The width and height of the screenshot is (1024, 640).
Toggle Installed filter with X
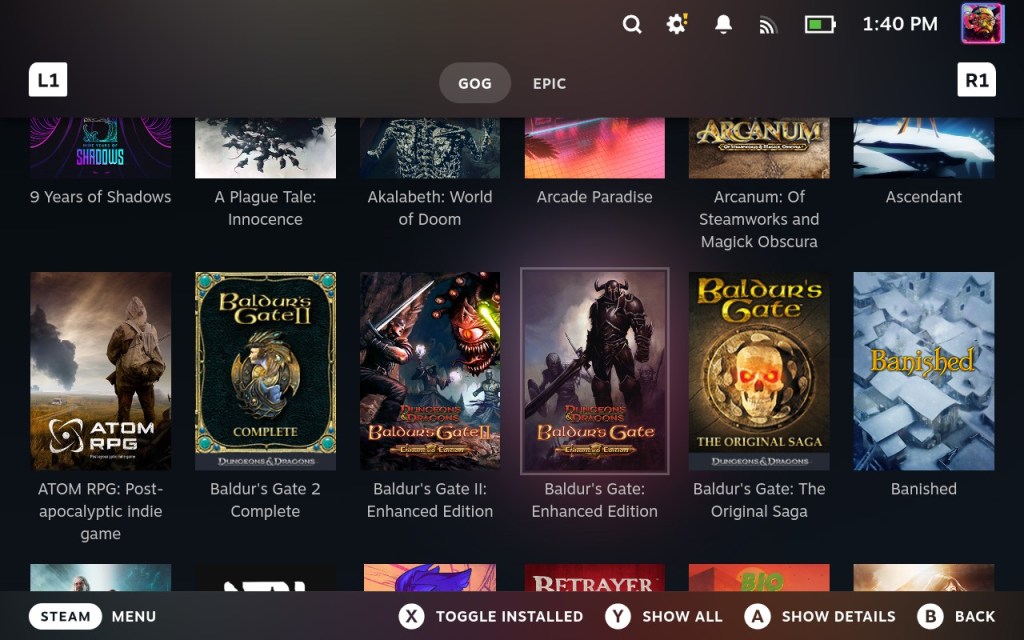(412, 617)
